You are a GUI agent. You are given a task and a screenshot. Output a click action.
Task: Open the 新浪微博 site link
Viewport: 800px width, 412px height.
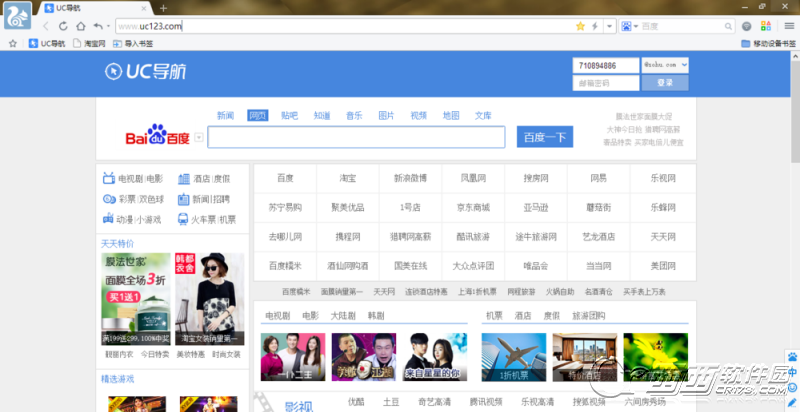tap(410, 178)
